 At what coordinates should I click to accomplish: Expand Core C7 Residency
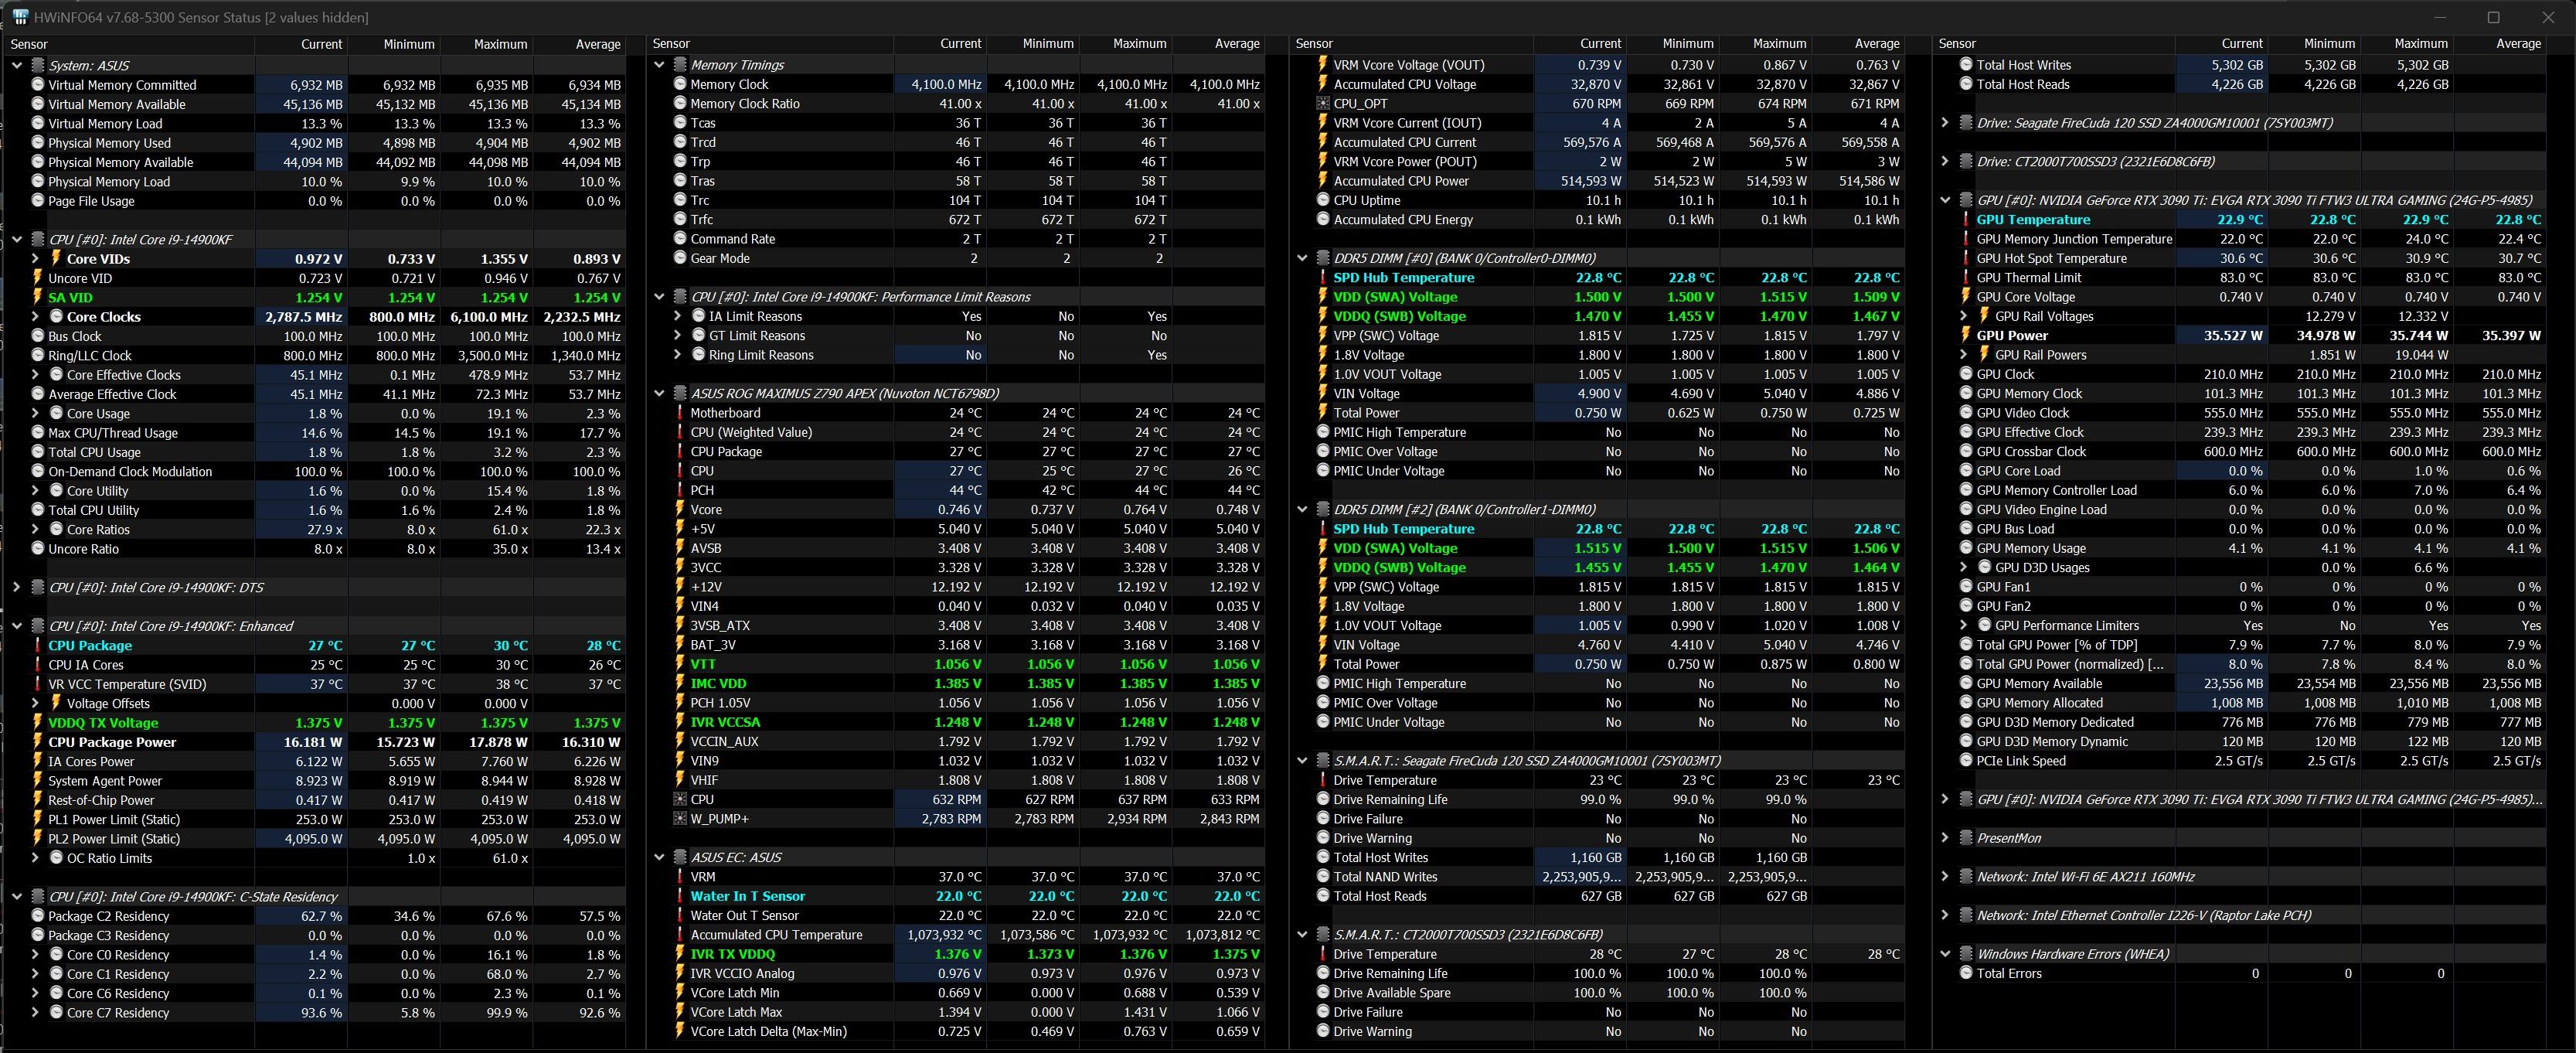click(x=36, y=1013)
